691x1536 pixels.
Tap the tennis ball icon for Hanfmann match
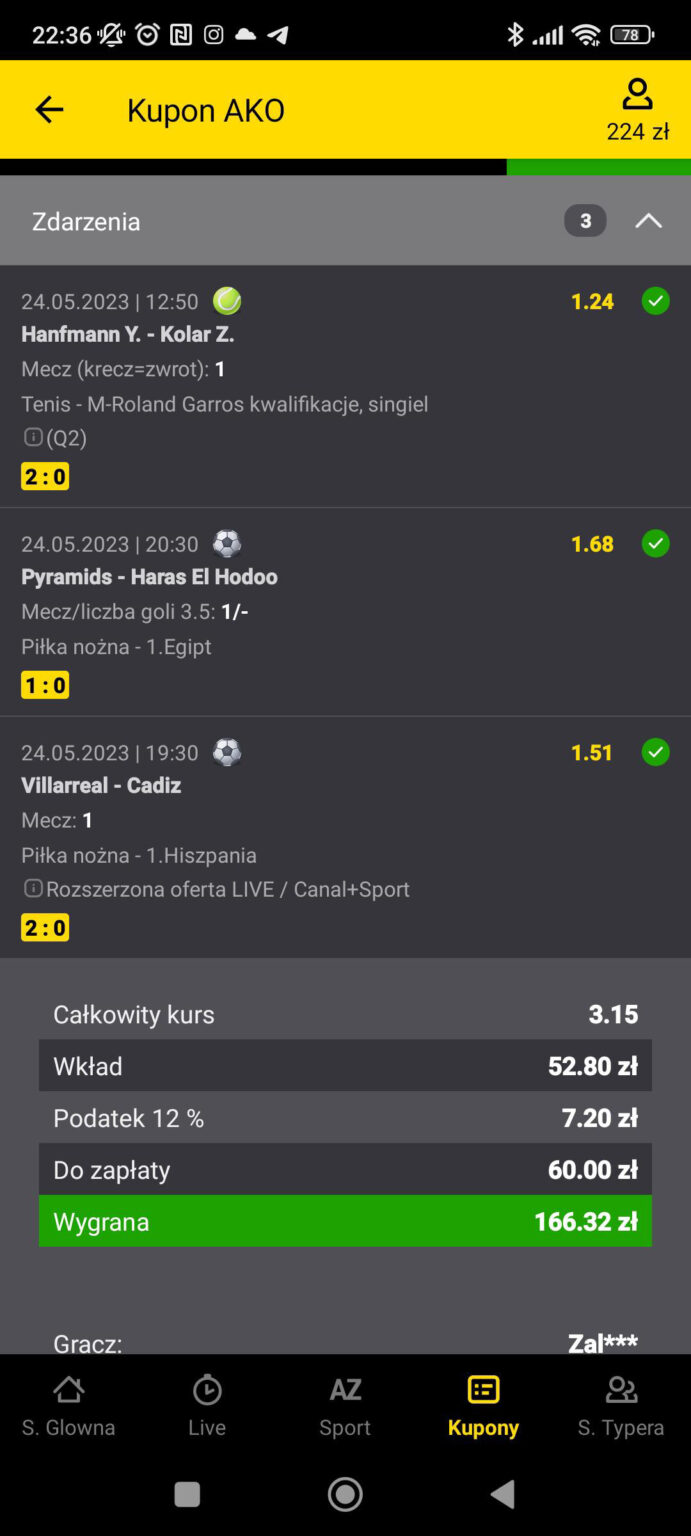(227, 301)
